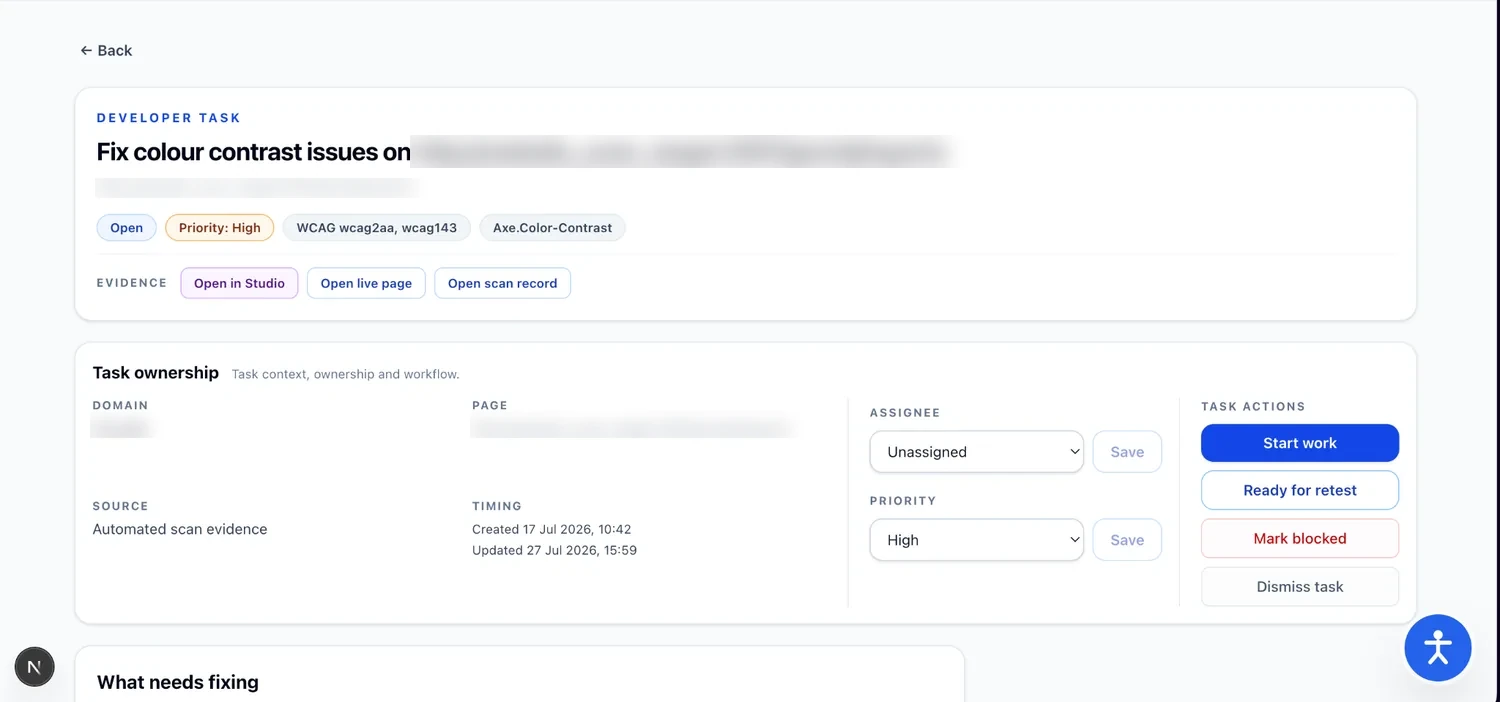Click the Axe.Color-Contrast tag
1500x702 pixels.
pyautogui.click(x=552, y=228)
